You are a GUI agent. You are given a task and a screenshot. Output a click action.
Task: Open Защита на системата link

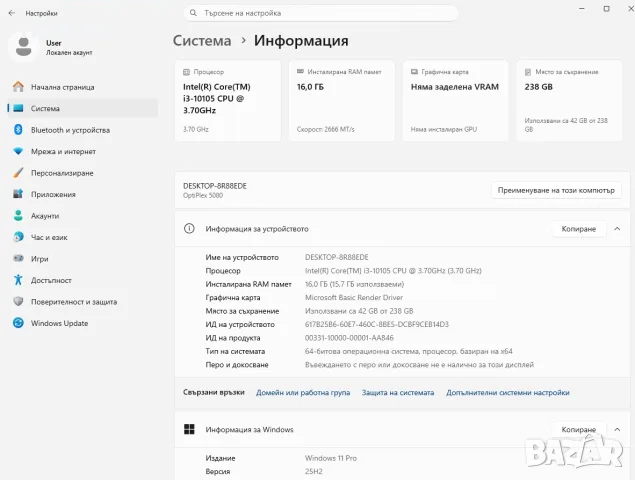[x=398, y=393]
